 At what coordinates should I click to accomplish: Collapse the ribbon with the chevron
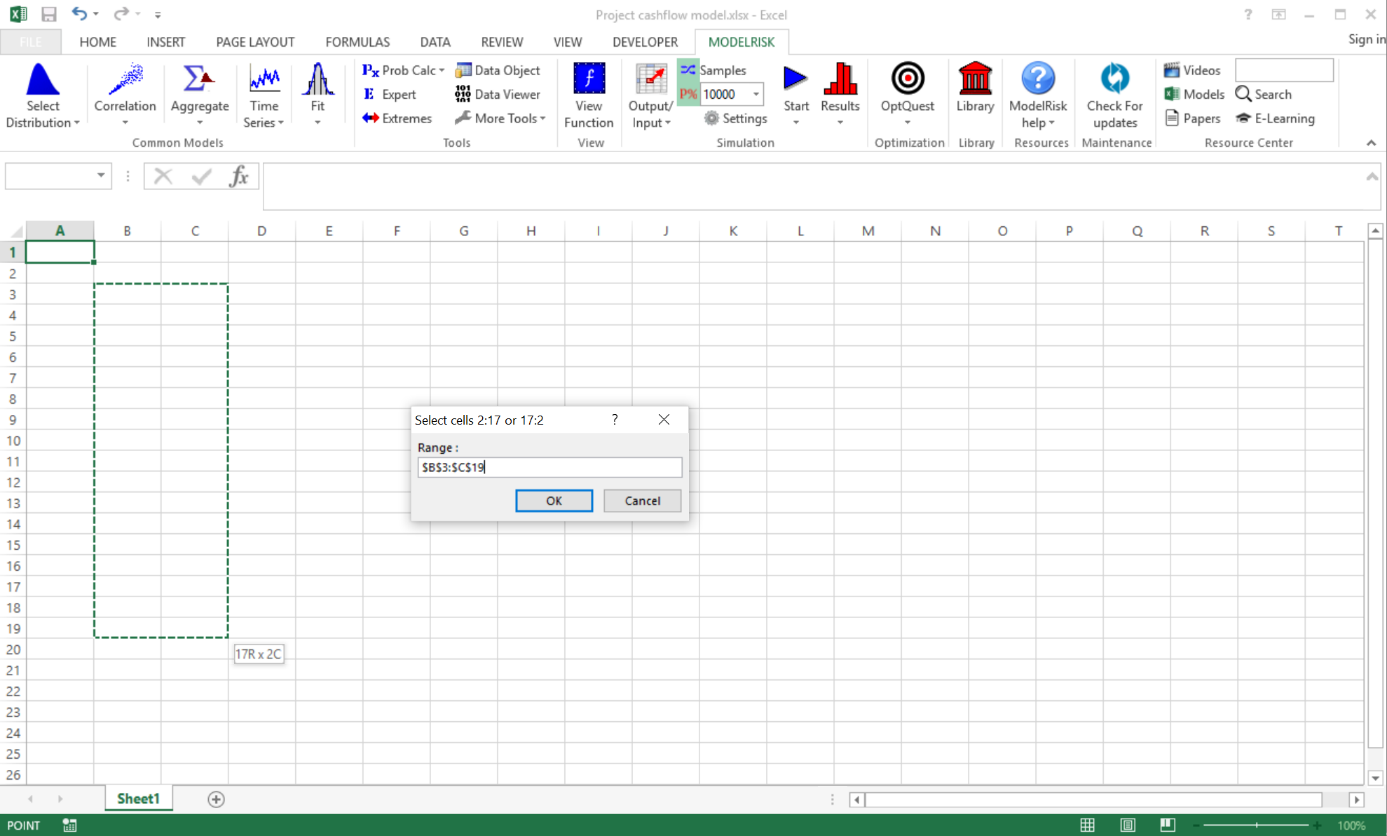point(1370,142)
